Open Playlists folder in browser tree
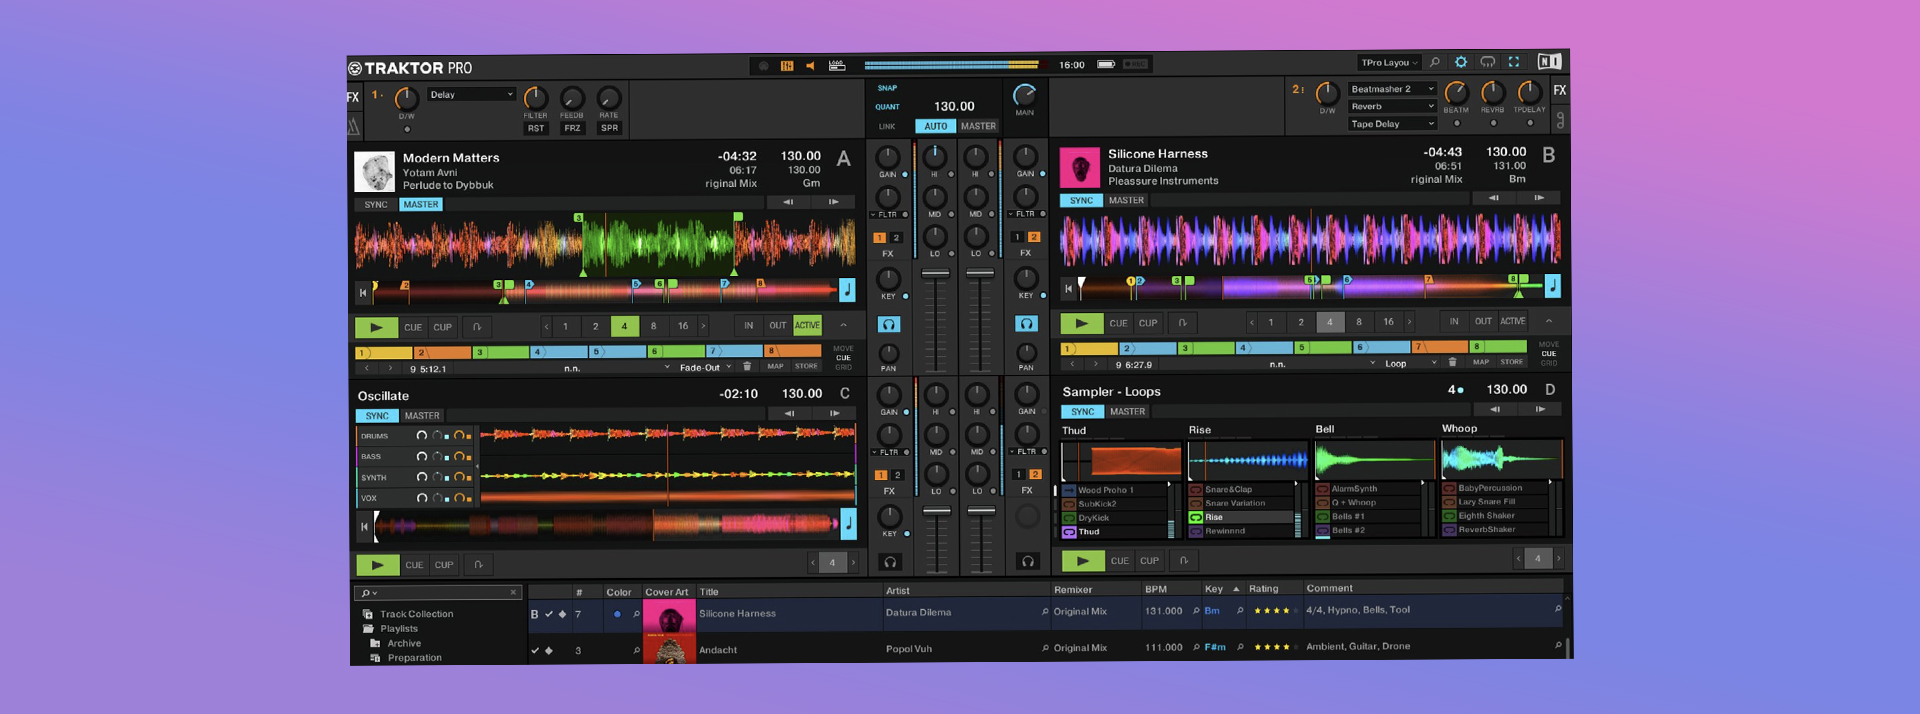The height and width of the screenshot is (714, 1920). tap(398, 629)
